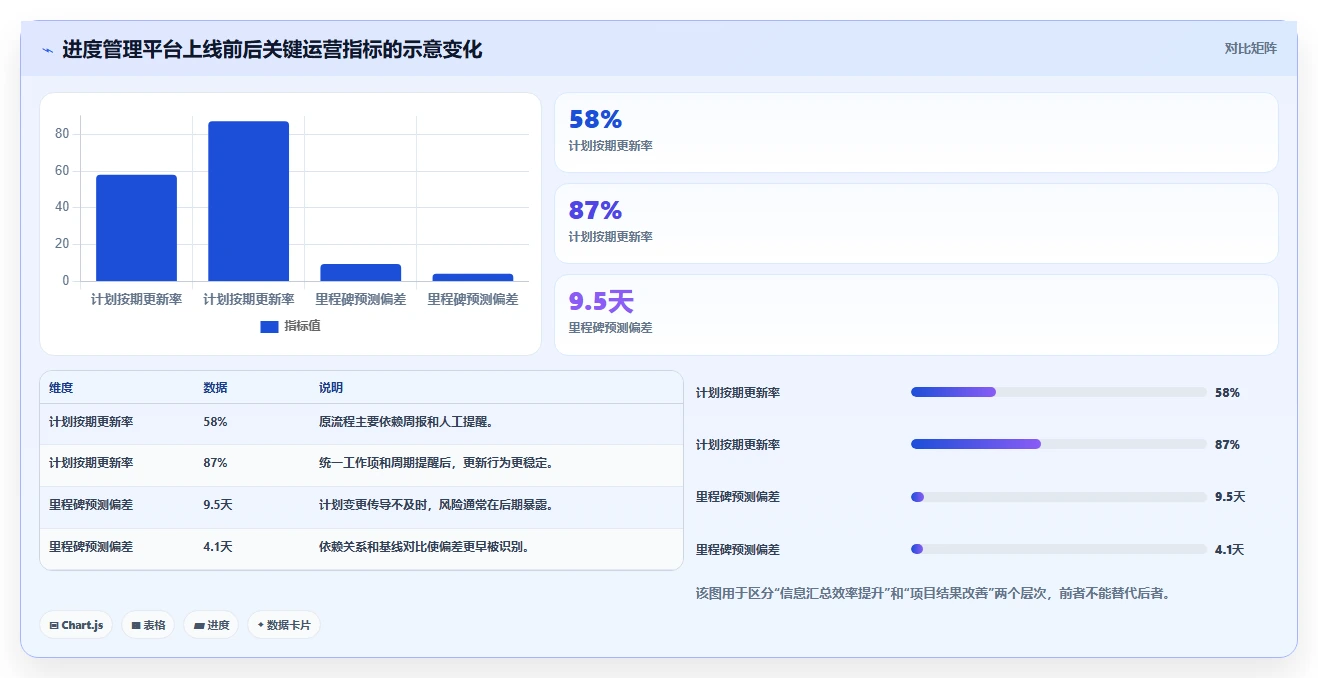Screen dimensions: 1318x678
Task: Select the 58% data card
Action: tap(916, 133)
